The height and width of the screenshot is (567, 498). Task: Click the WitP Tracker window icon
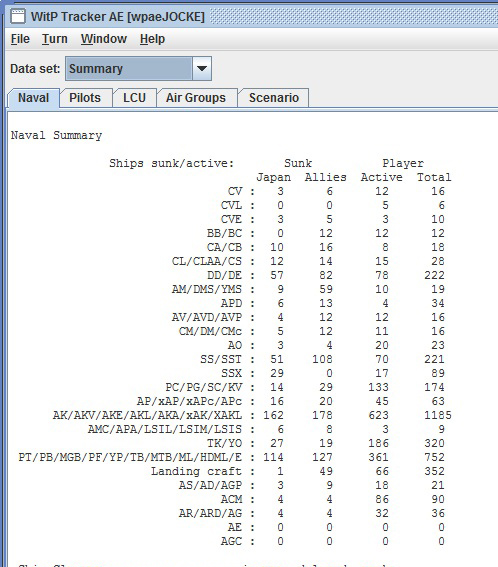point(18,16)
